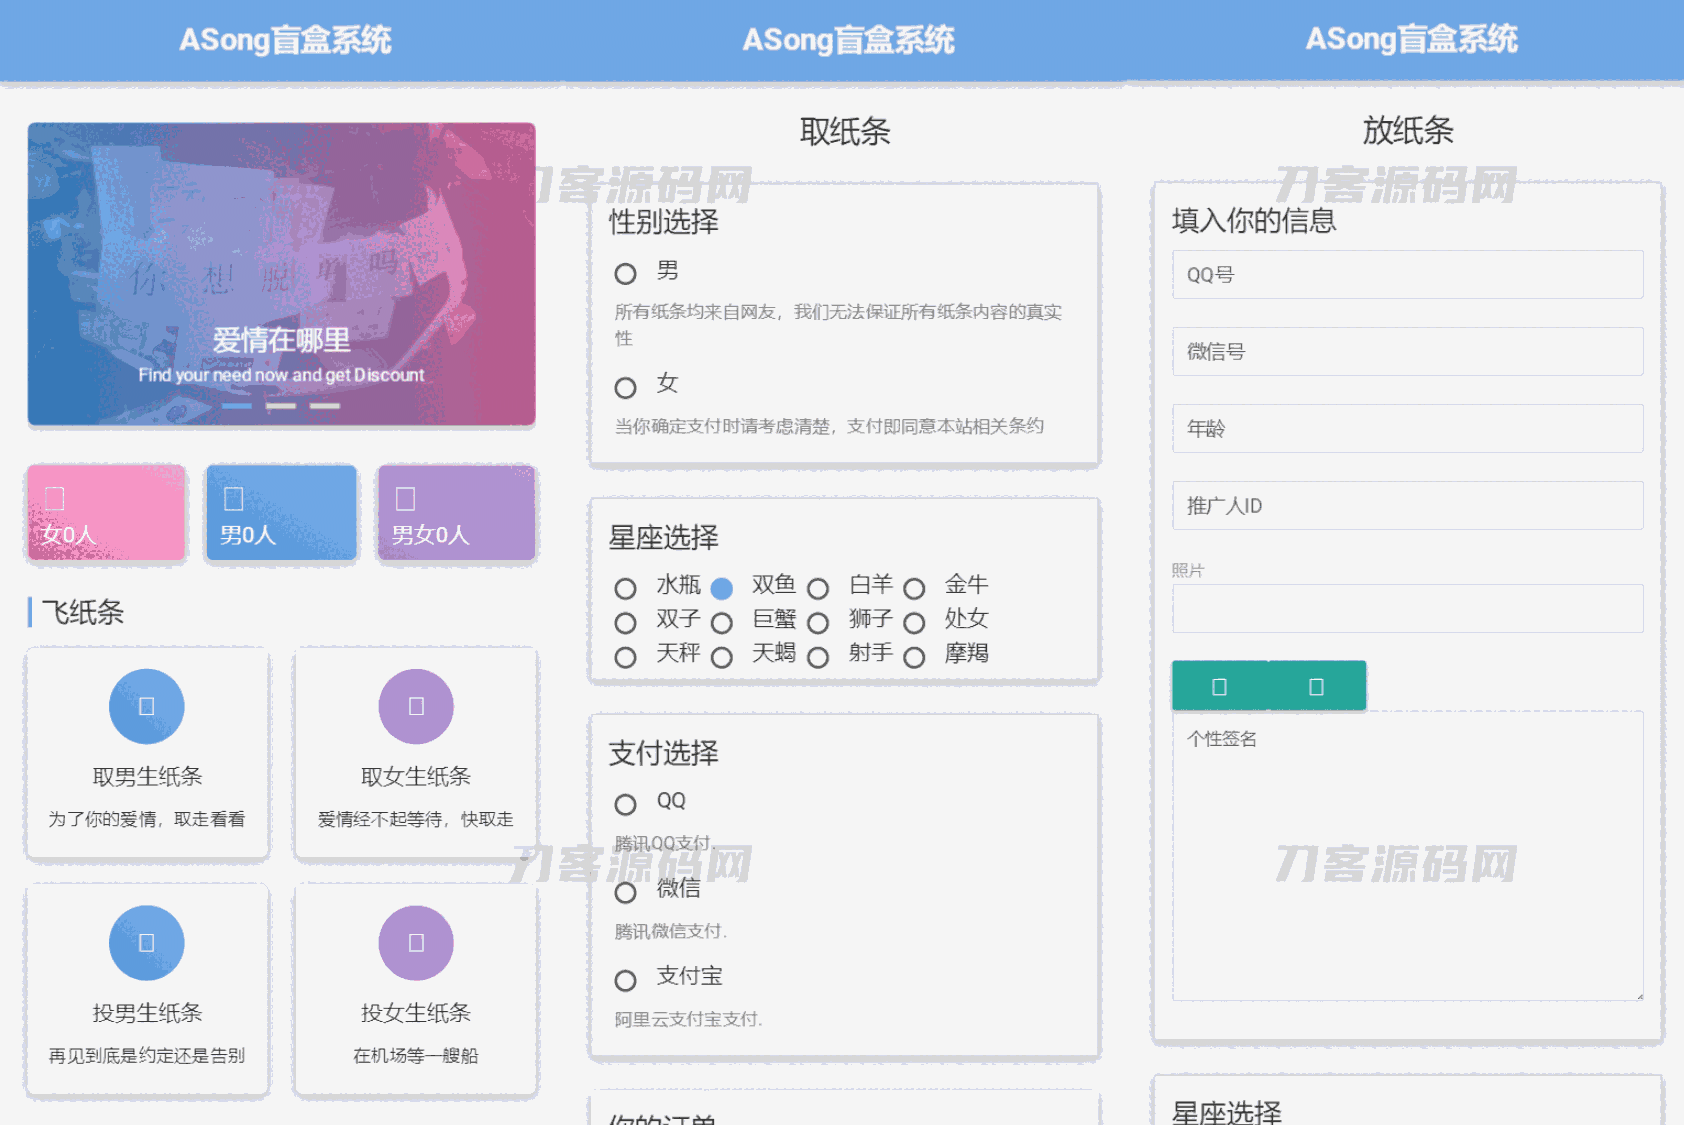
Task: Open the 取女生纸条 circle icon
Action: click(416, 706)
